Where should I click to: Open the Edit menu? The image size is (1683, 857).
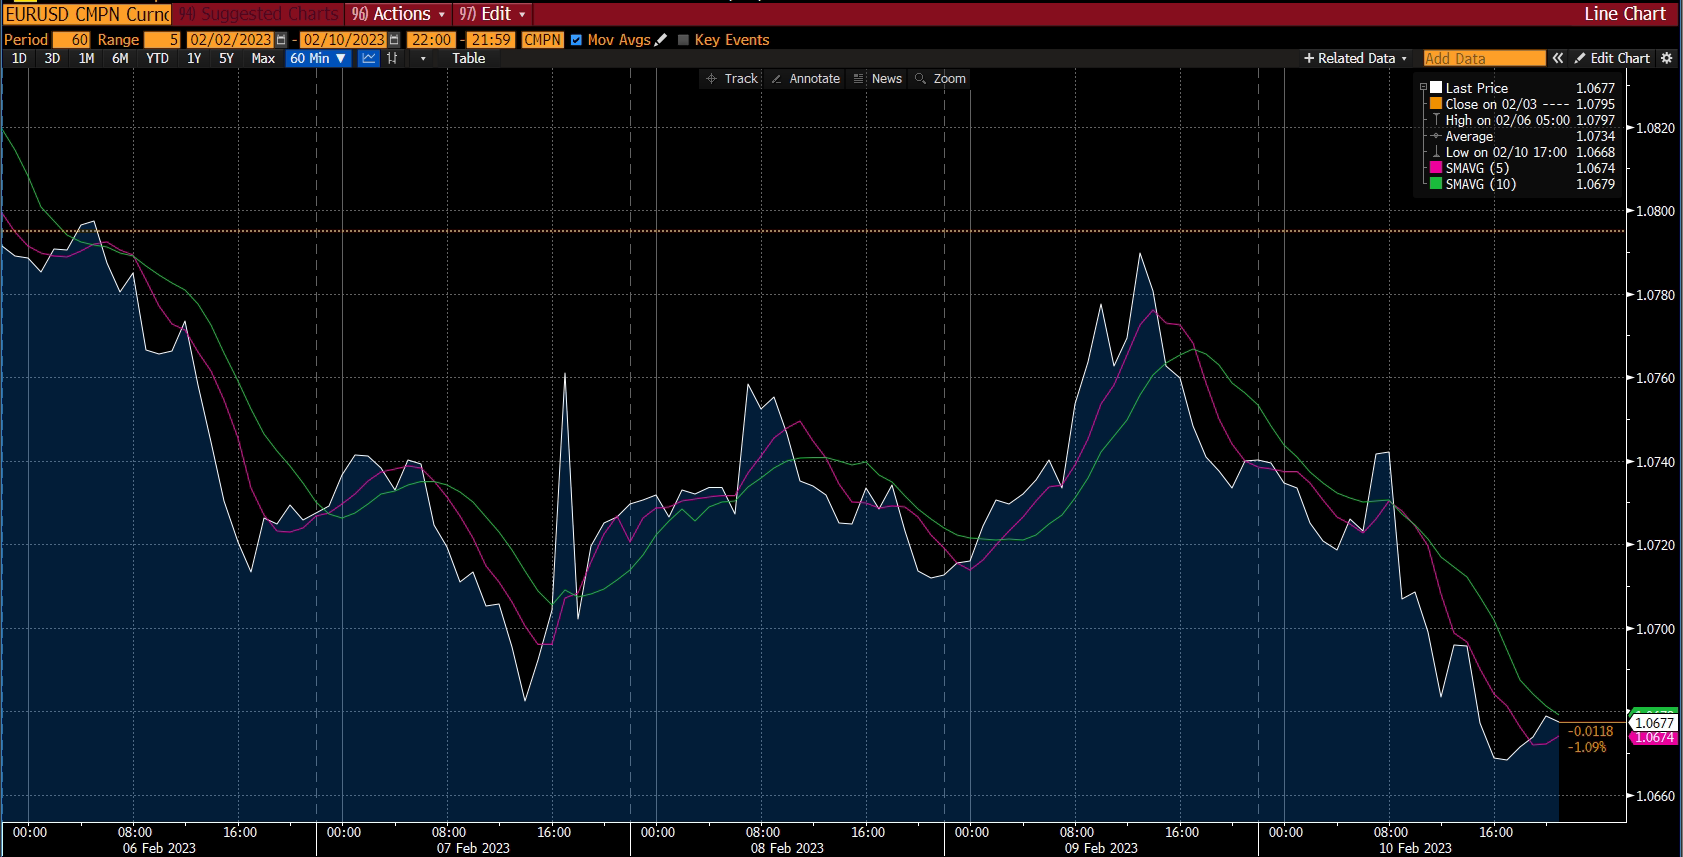pos(492,14)
